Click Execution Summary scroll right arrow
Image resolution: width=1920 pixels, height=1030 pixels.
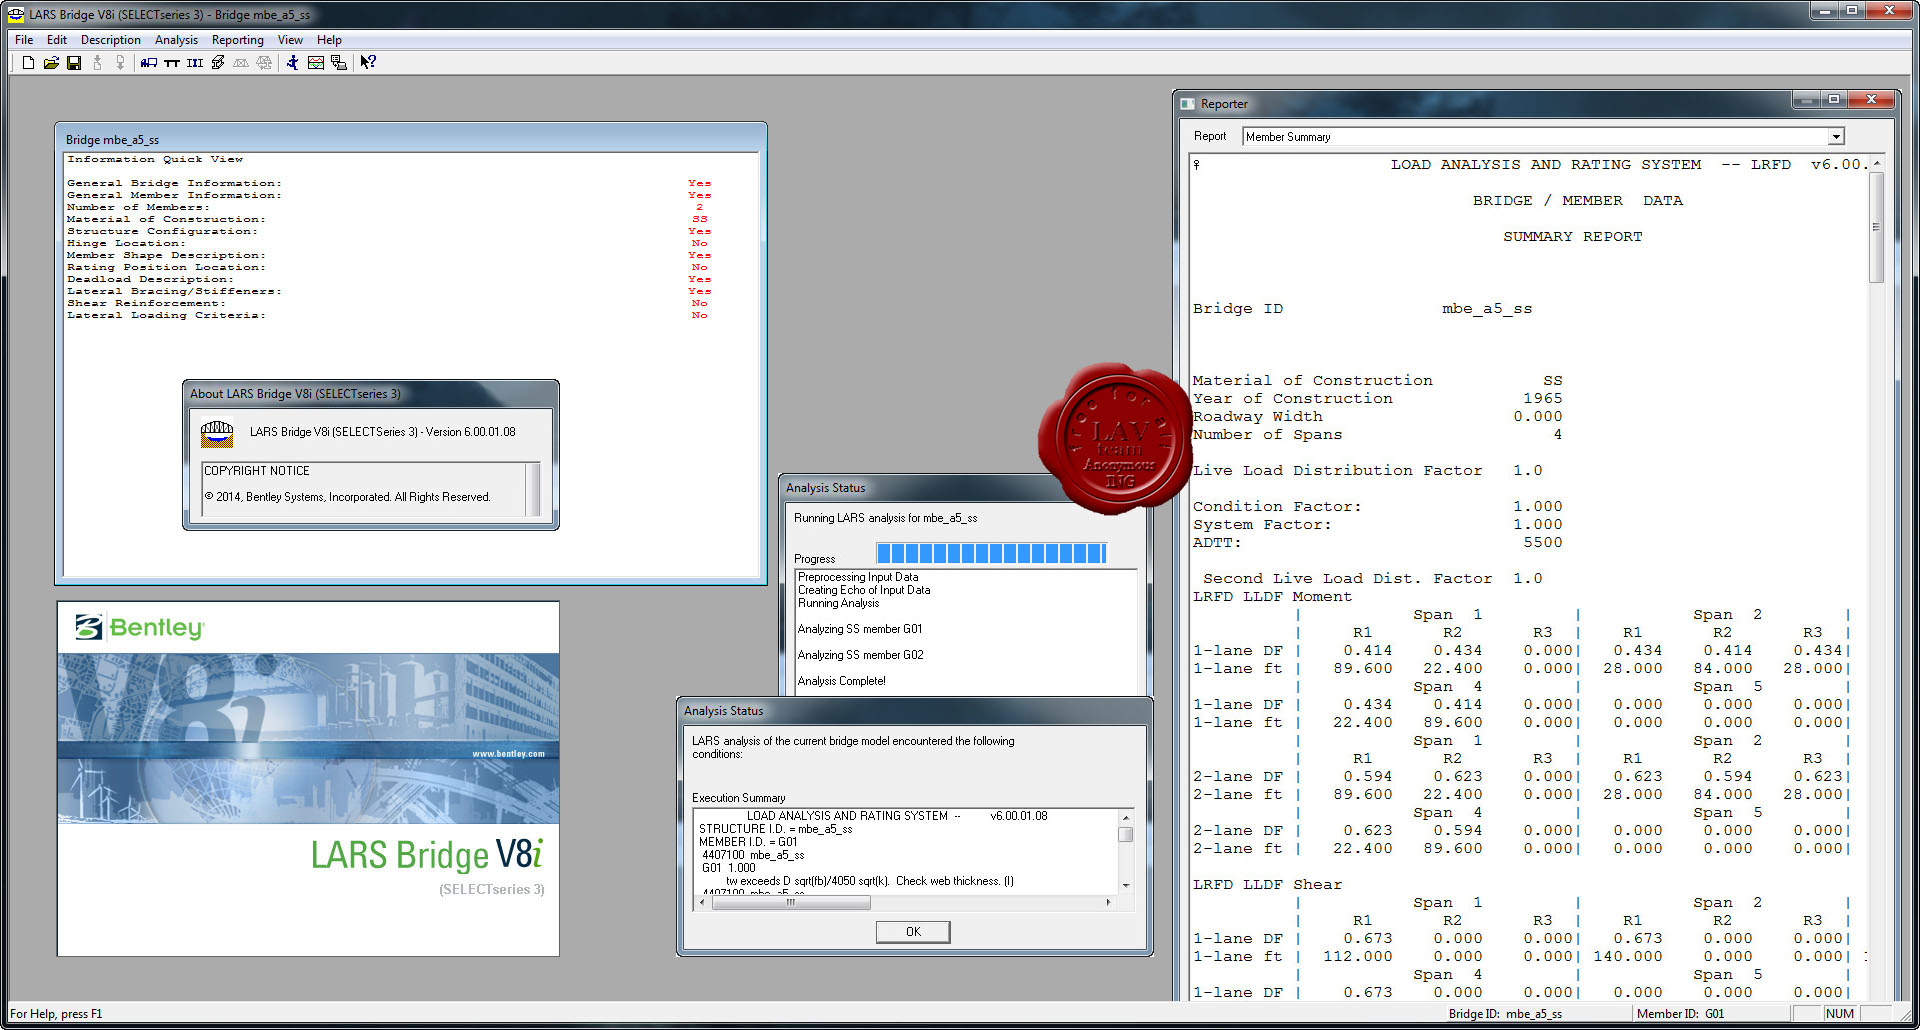point(1108,902)
